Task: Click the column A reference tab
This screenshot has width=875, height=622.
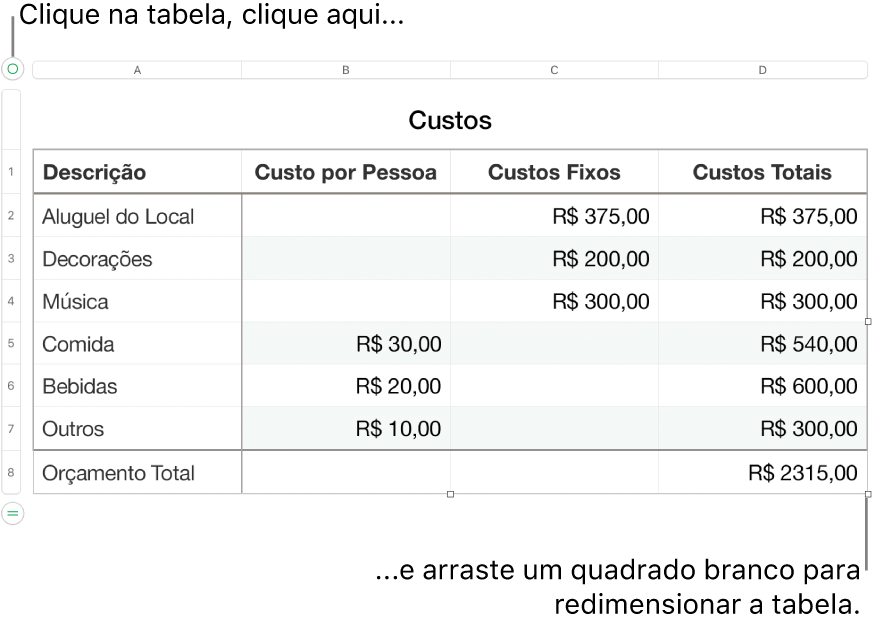Action: [x=137, y=69]
